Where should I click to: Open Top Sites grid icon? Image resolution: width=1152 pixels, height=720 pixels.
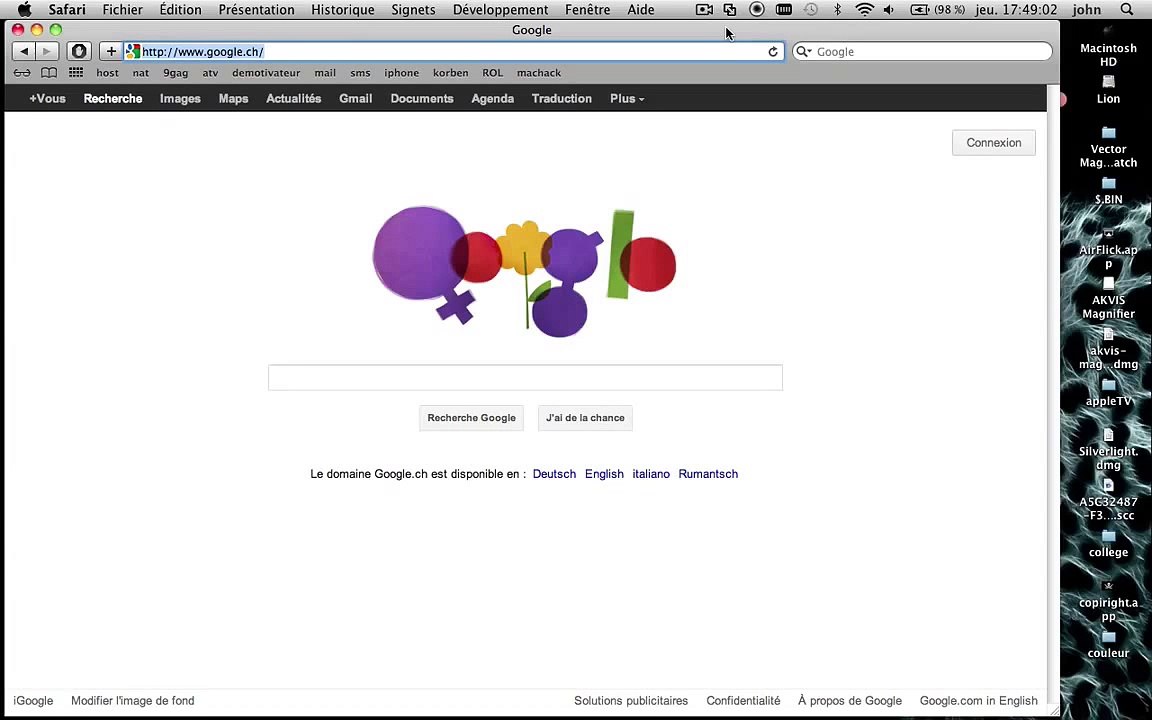[x=76, y=73]
